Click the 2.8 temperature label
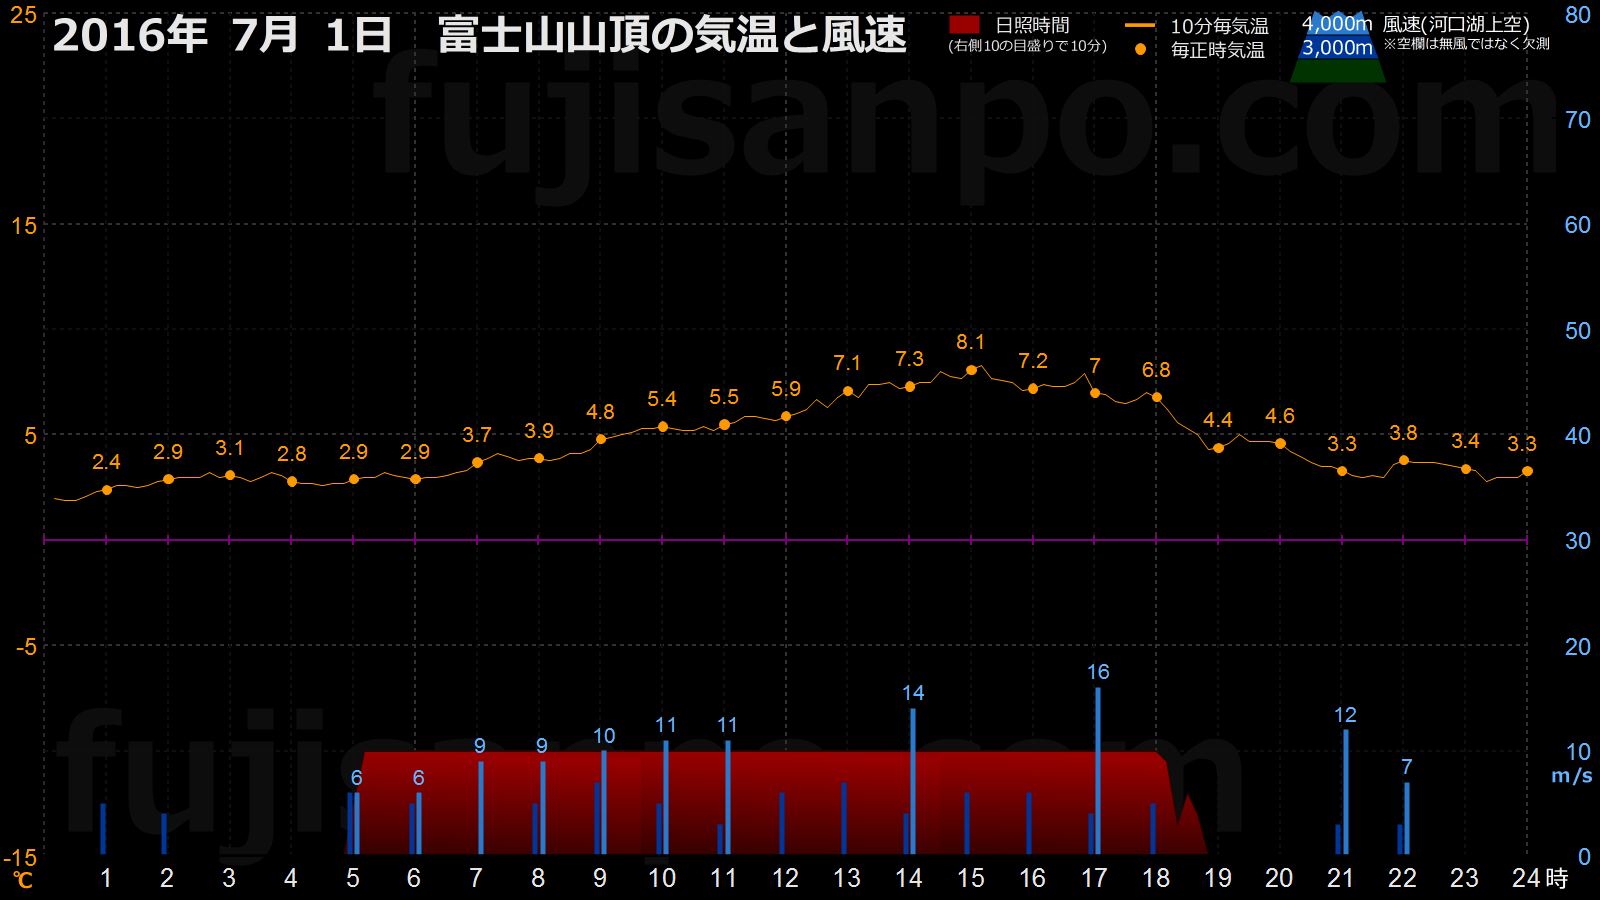The width and height of the screenshot is (1600, 900). coord(291,454)
